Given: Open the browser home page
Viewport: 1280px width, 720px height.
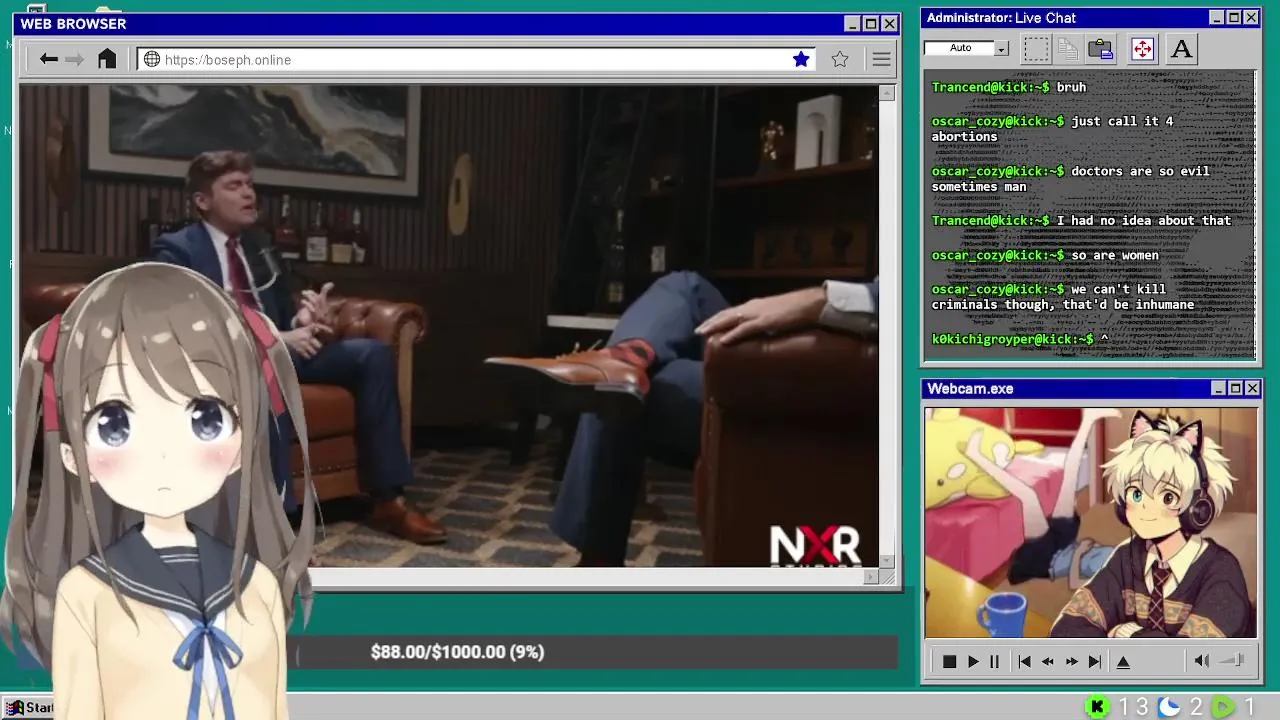Looking at the screenshot, I should (107, 59).
